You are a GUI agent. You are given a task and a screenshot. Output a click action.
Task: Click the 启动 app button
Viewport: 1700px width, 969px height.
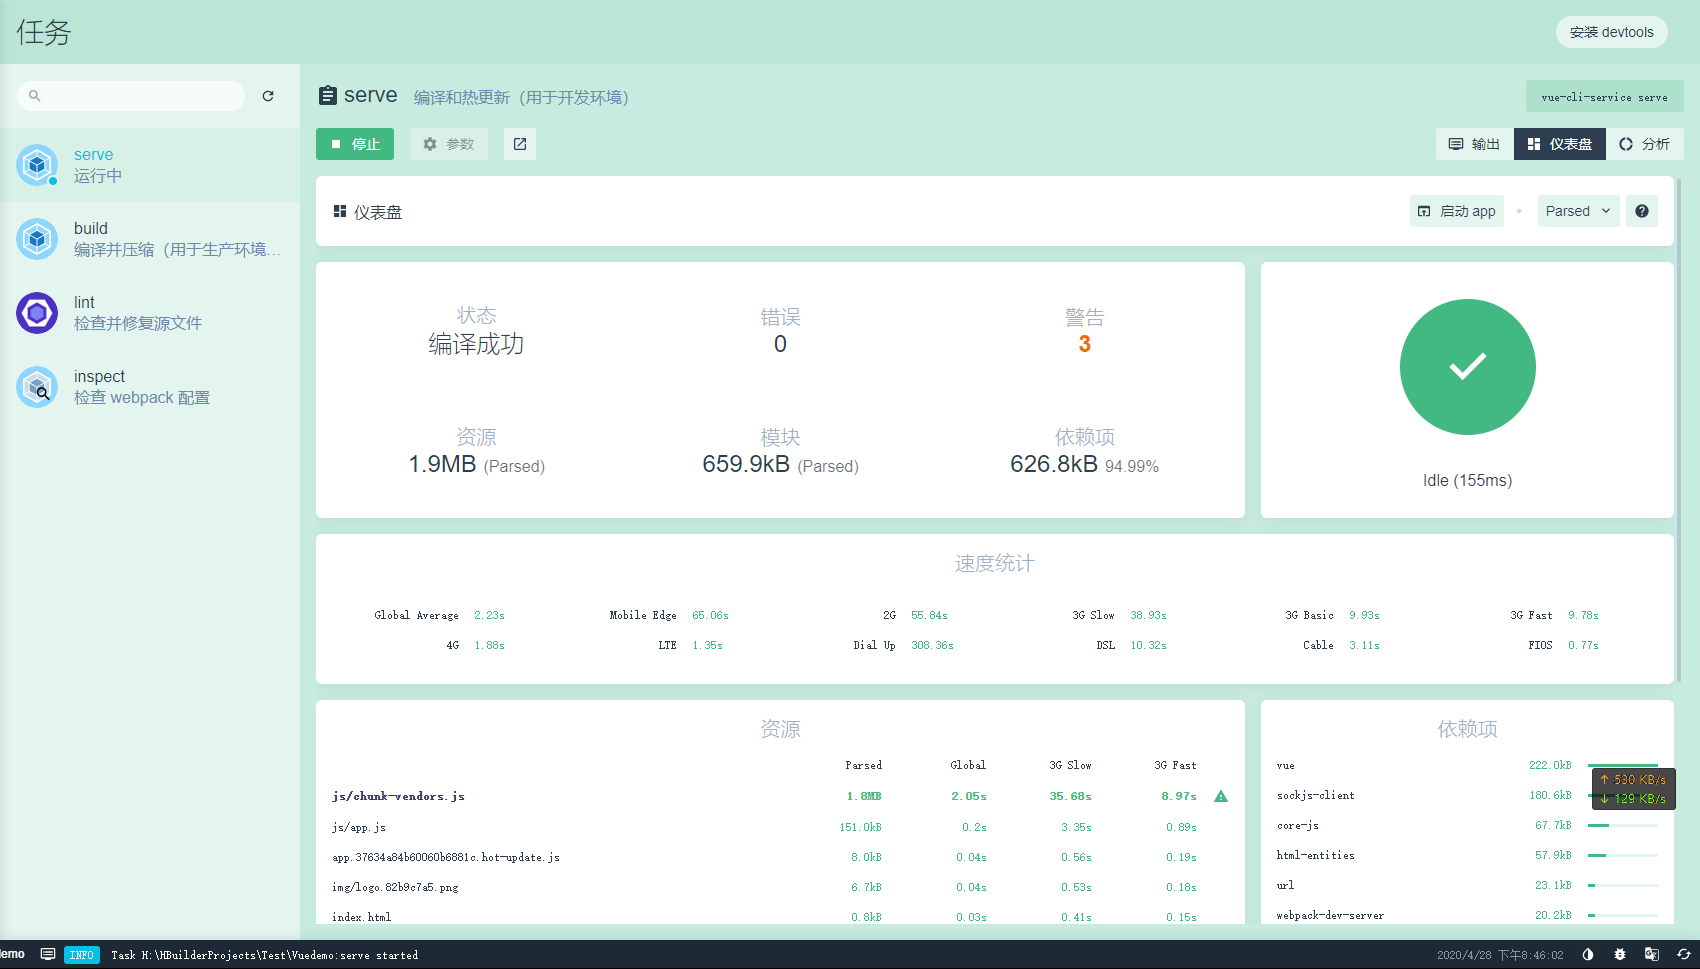coord(1457,211)
